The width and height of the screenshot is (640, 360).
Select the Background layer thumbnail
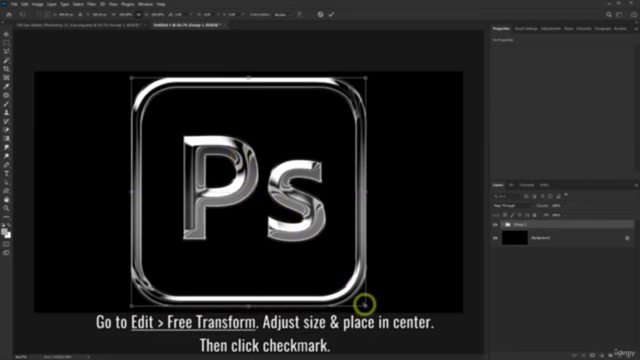514,238
